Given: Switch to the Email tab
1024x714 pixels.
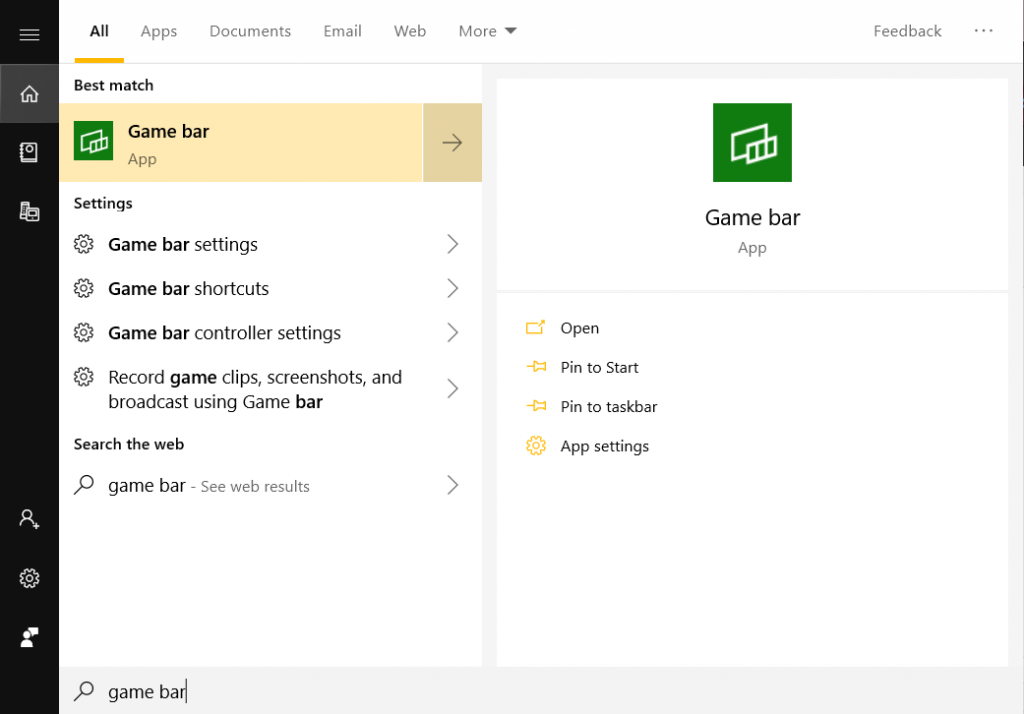Looking at the screenshot, I should (x=342, y=31).
